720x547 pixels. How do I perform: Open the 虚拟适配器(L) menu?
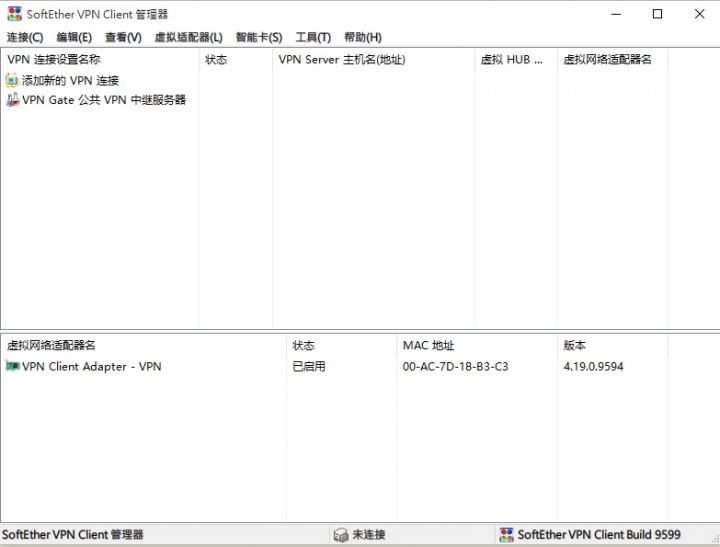tap(188, 37)
